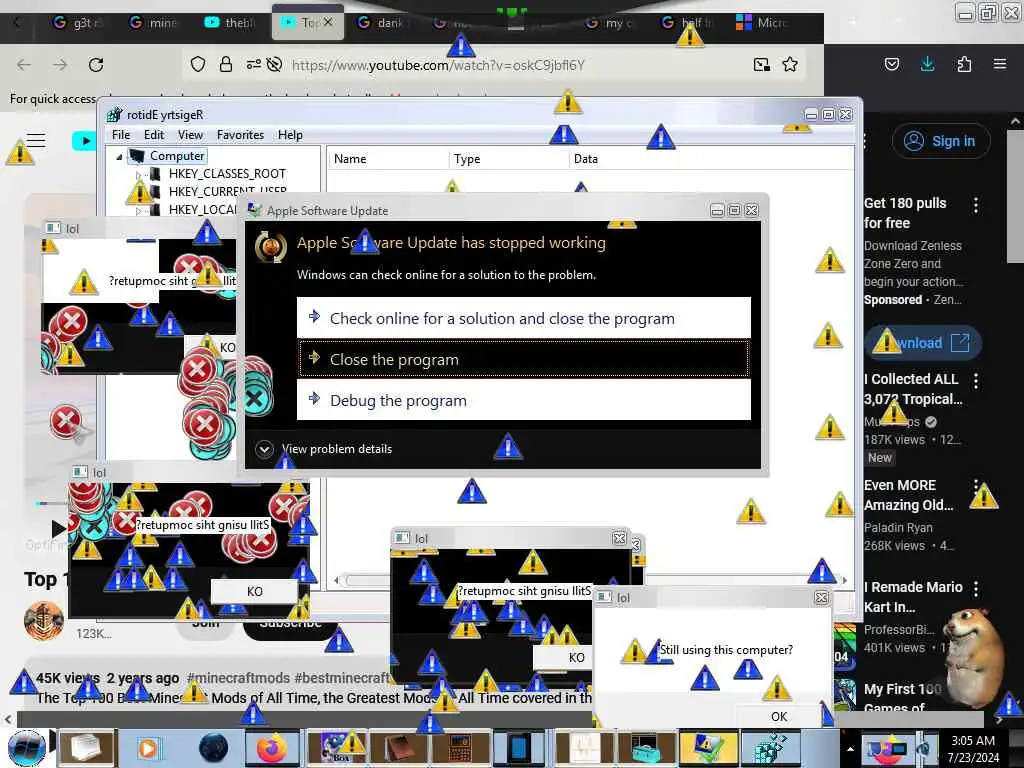The height and width of the screenshot is (768, 1024).
Task: Click the Windows Start orb
Action: point(26,748)
